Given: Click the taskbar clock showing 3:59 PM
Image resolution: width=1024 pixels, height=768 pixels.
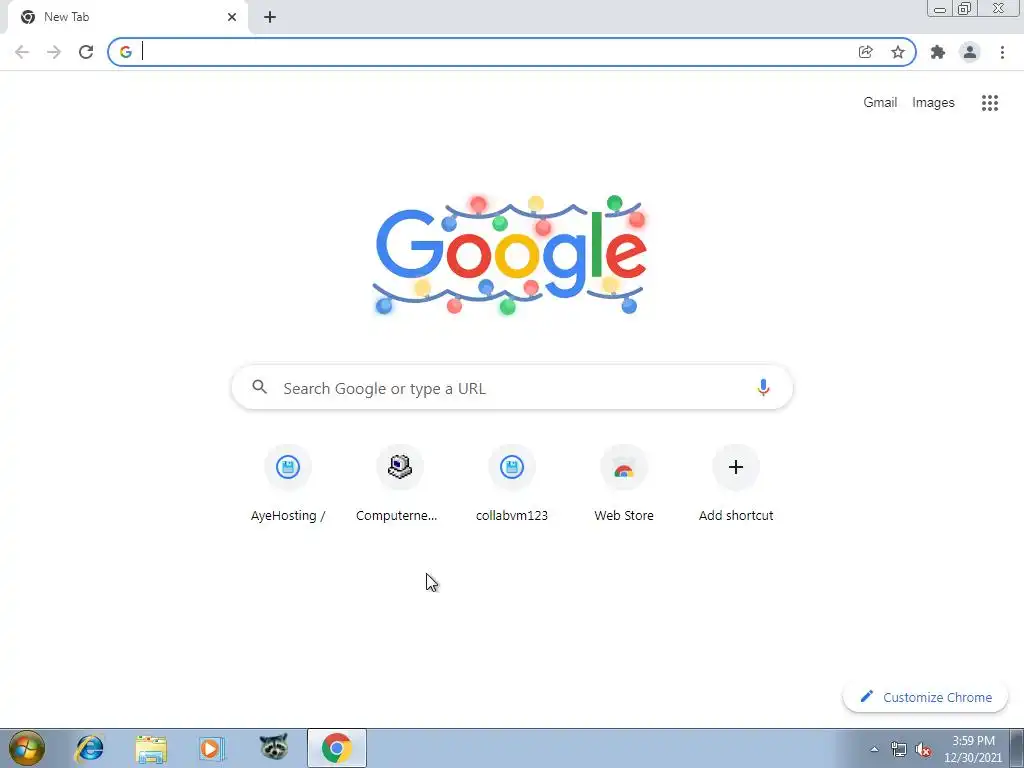Looking at the screenshot, I should point(973,749).
